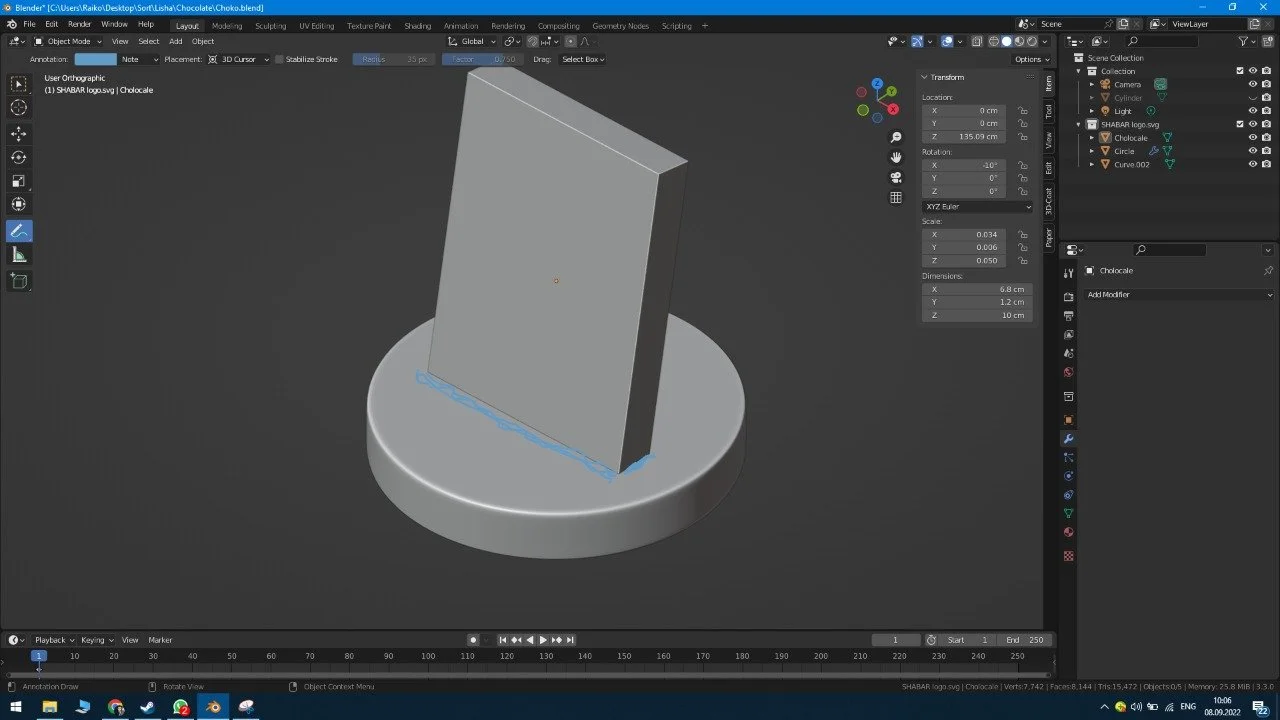1280x720 pixels.
Task: Open the Render menu
Action: coord(79,24)
